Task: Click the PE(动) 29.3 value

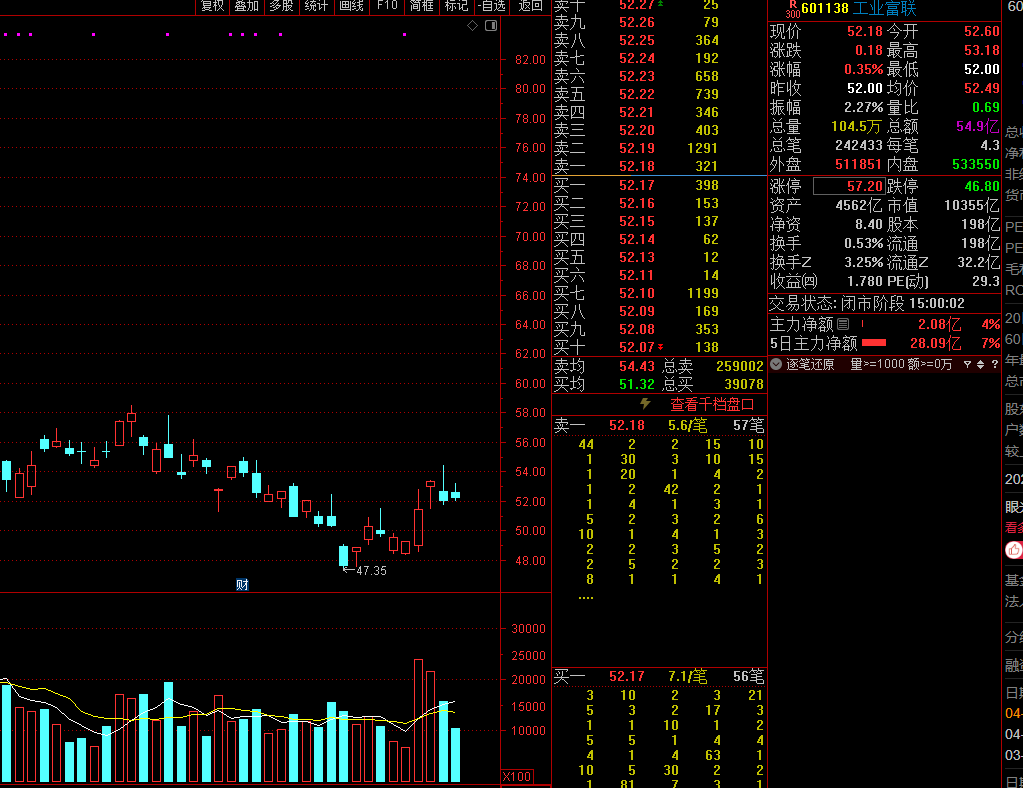Action: click(x=985, y=281)
